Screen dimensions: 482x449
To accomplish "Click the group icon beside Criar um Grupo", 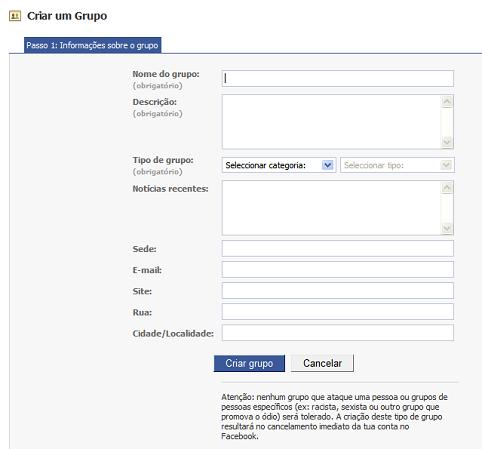I will coord(15,16).
